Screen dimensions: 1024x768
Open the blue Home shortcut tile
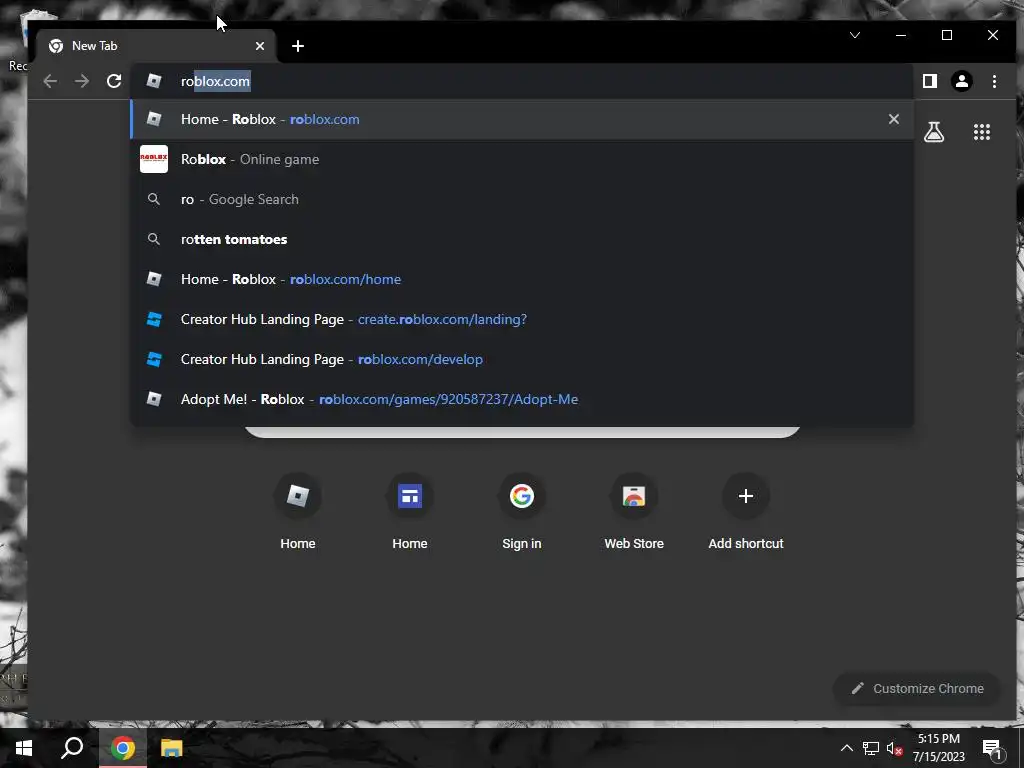(x=409, y=513)
